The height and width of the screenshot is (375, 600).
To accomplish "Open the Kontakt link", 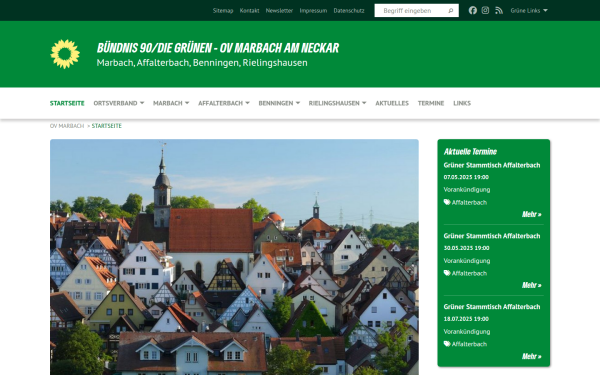I will click(249, 11).
